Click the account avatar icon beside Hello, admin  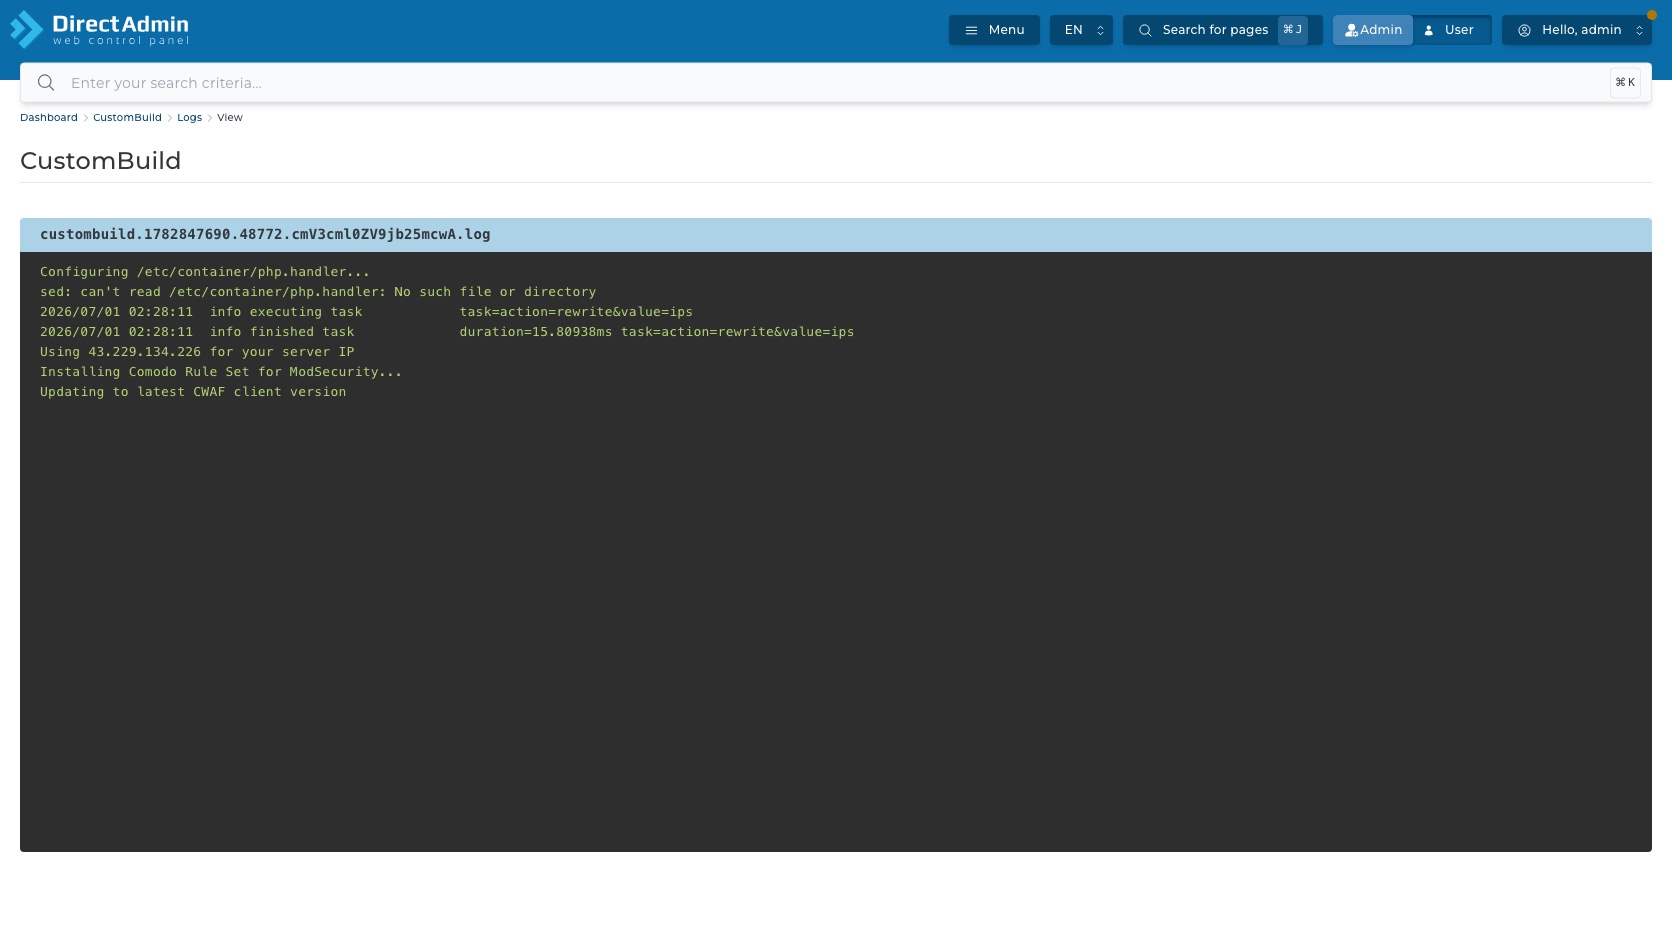coord(1524,30)
